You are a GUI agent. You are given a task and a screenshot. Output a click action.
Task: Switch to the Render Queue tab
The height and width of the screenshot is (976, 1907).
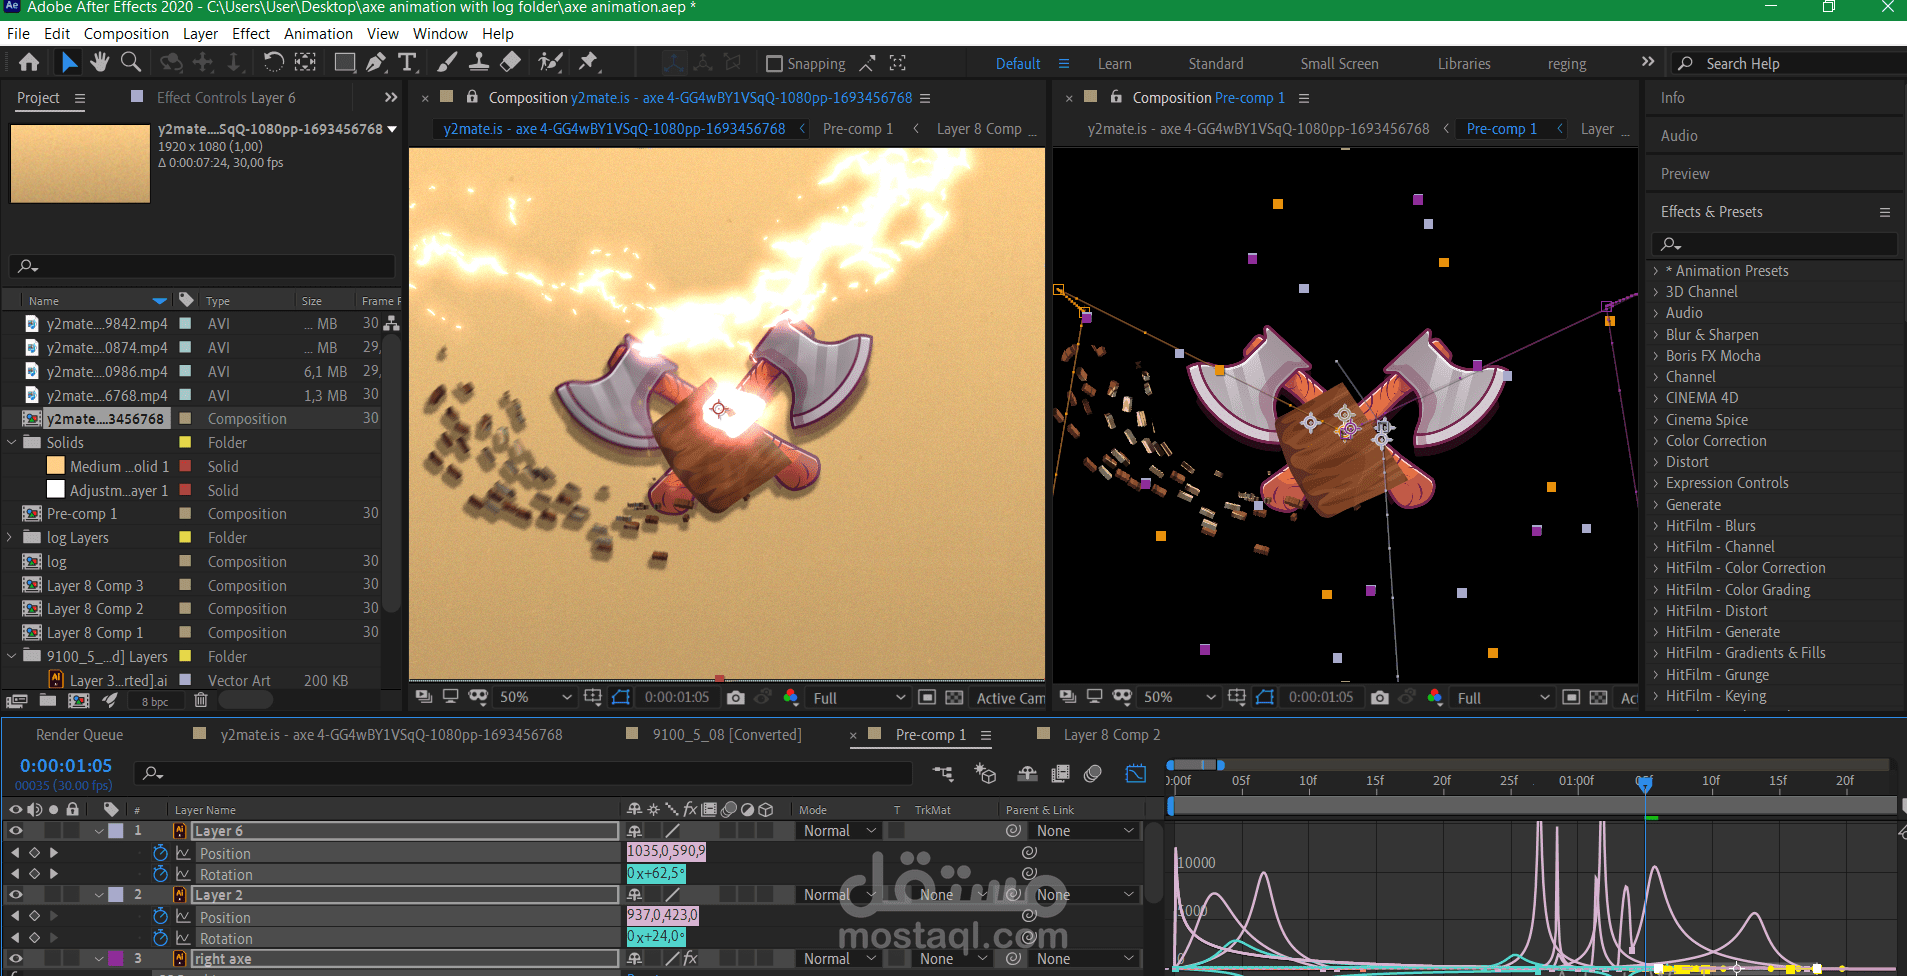(x=80, y=735)
